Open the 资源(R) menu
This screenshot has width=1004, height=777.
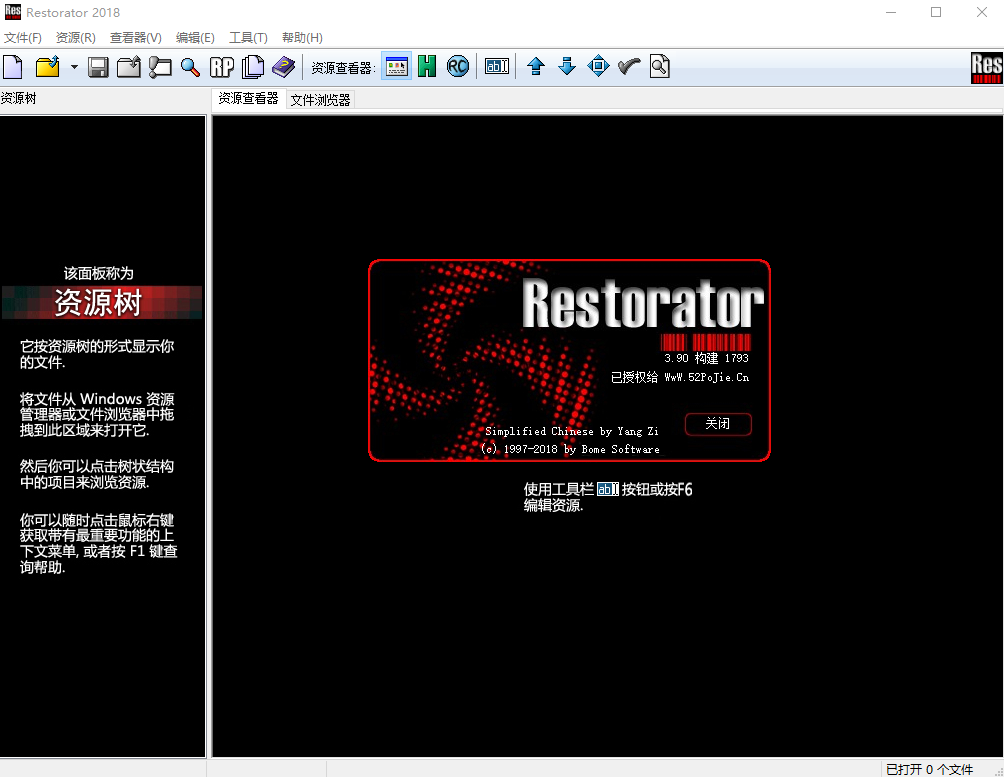(x=75, y=37)
